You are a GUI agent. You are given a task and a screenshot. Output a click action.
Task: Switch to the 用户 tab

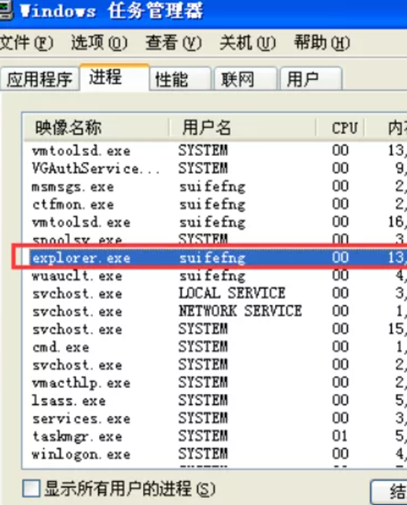[x=311, y=79]
